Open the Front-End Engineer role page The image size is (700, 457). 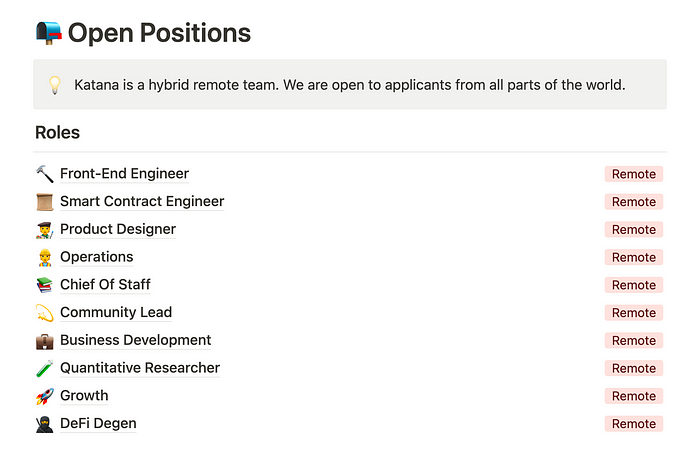click(x=125, y=174)
